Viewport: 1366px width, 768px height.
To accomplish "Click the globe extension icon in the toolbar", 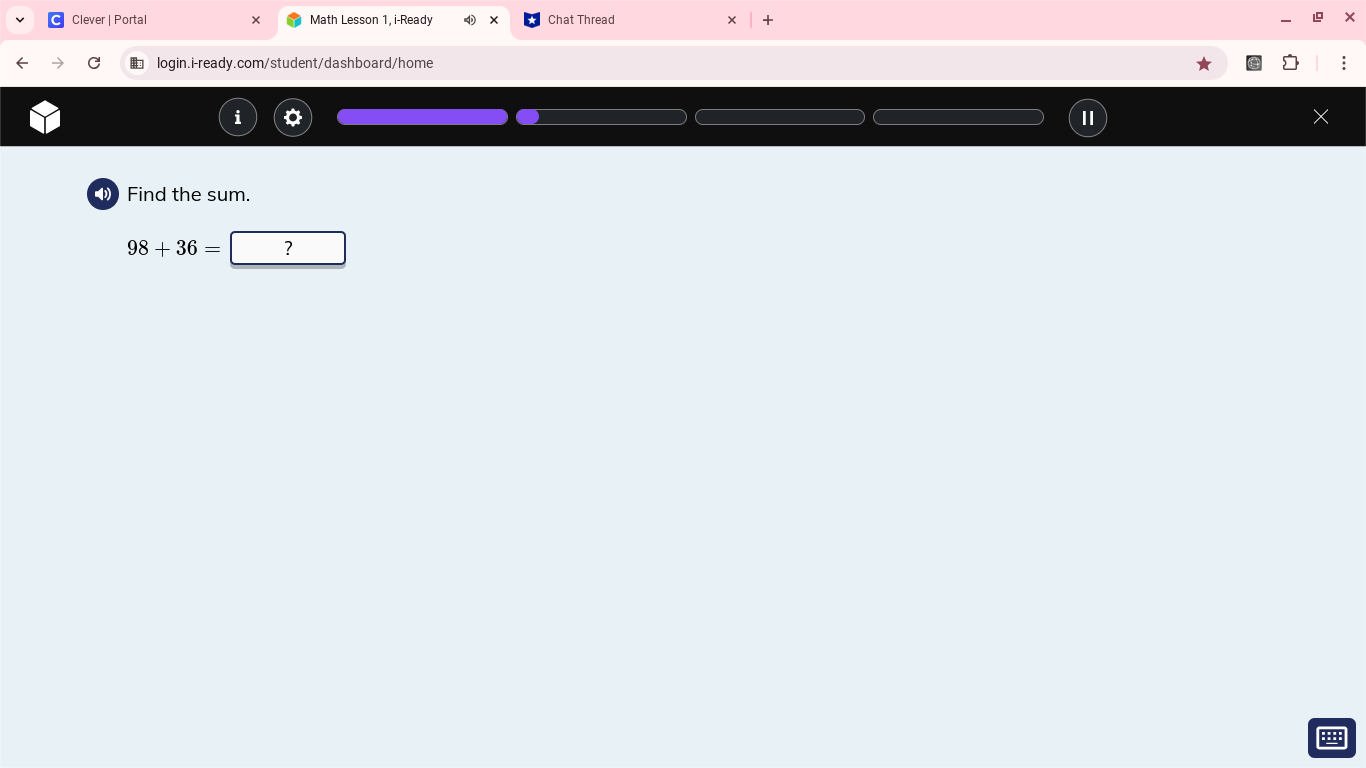I will (x=1254, y=63).
